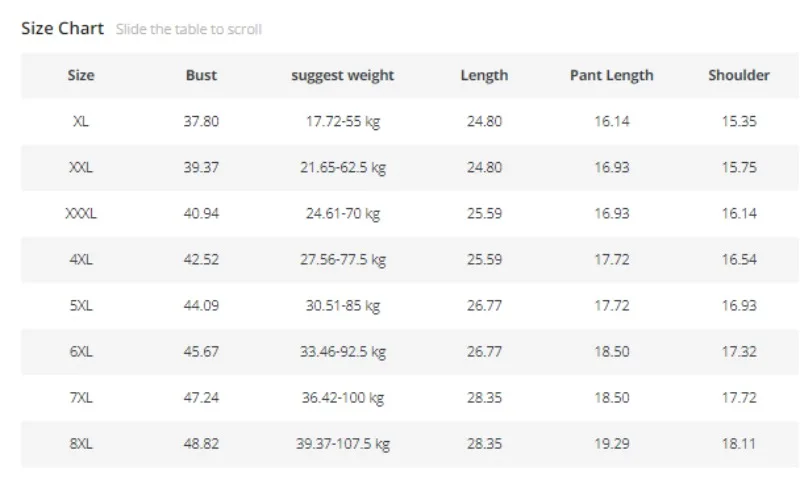Click the 18.11 shoulder value

pos(739,443)
